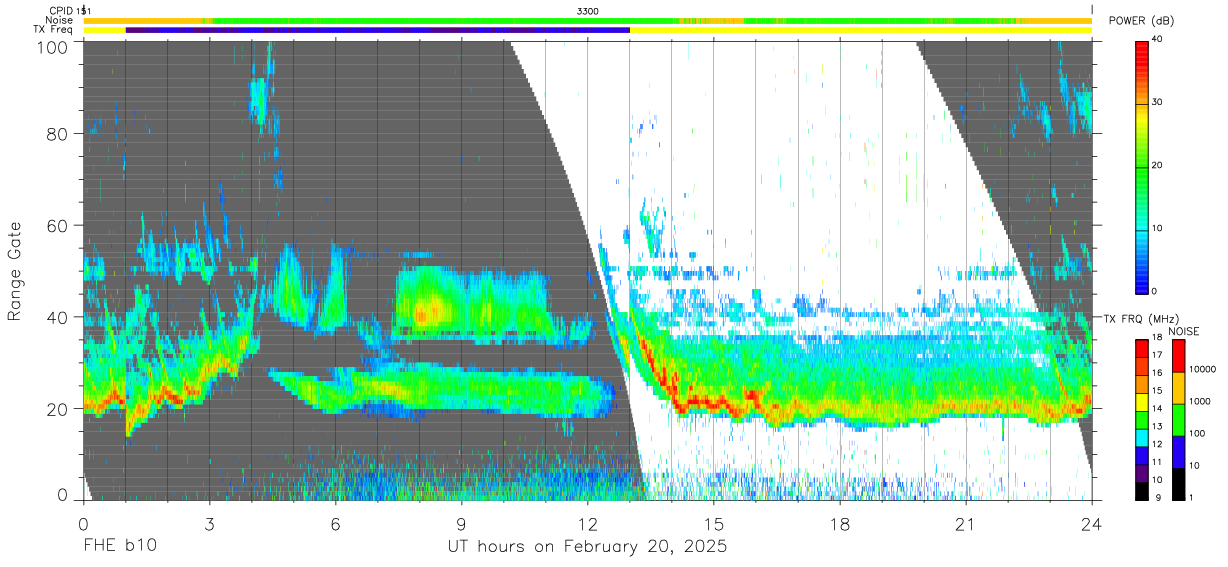Click the '40' Range Gate axis tick
The image size is (1228, 567).
(x=58, y=317)
